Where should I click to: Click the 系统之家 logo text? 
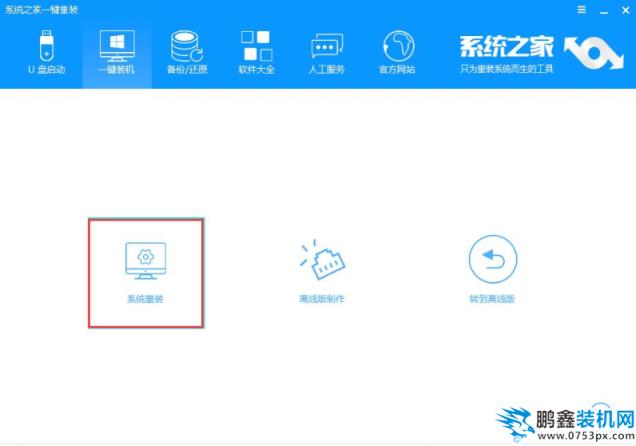pos(507,47)
